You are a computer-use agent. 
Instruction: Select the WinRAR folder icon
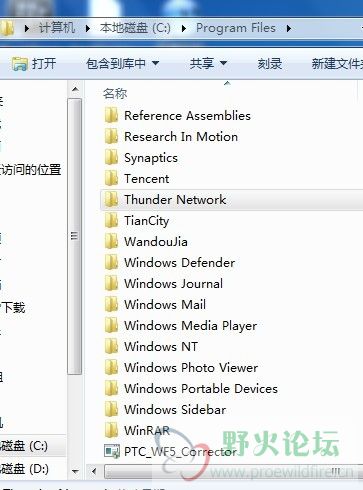[x=111, y=431]
